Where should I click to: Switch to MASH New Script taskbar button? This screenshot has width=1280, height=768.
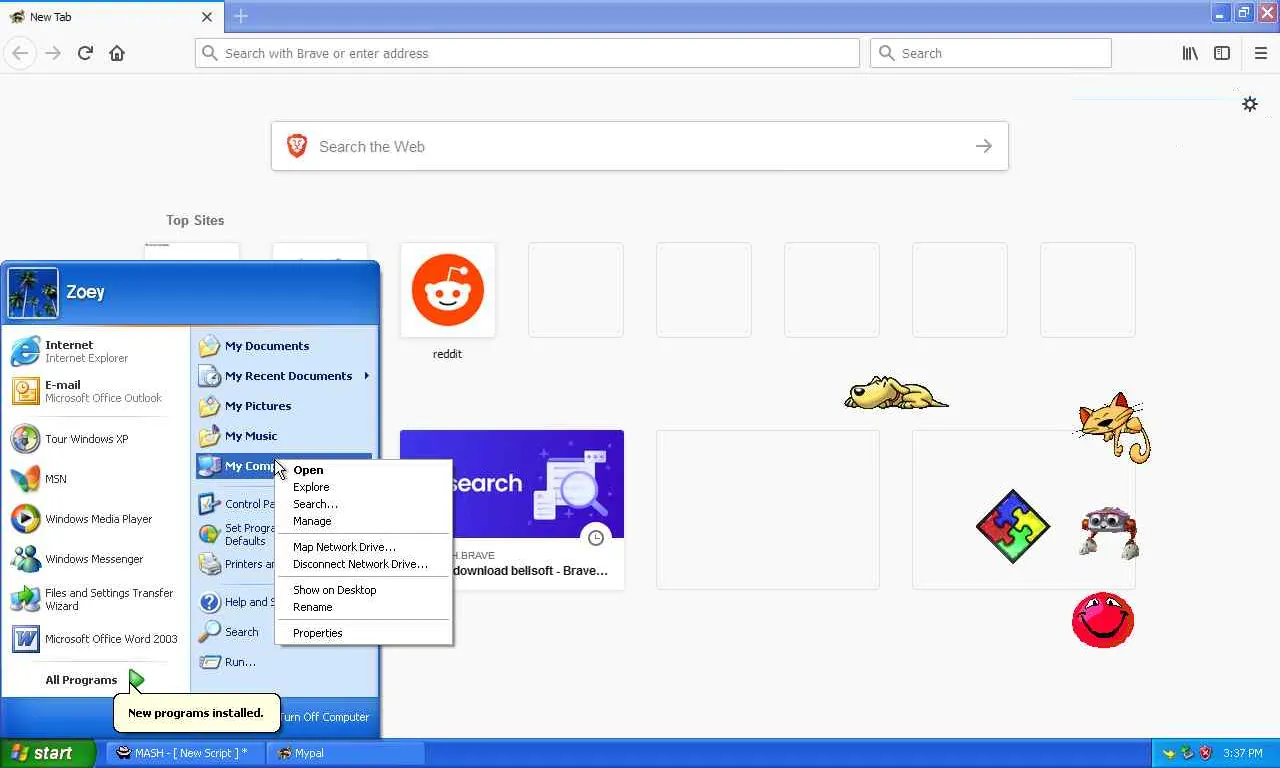185,753
